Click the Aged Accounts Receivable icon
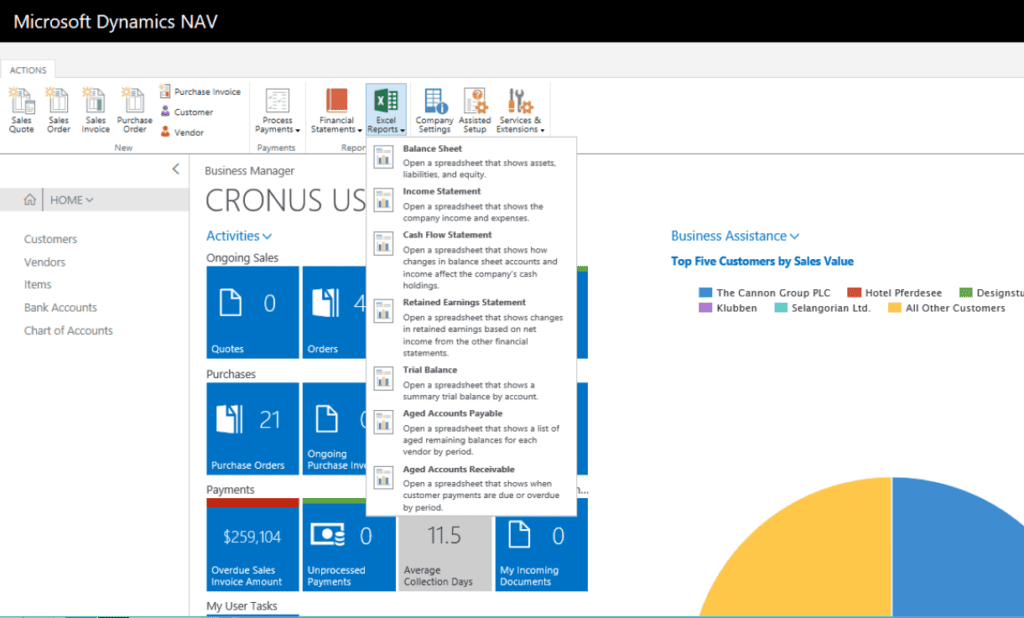 (383, 478)
